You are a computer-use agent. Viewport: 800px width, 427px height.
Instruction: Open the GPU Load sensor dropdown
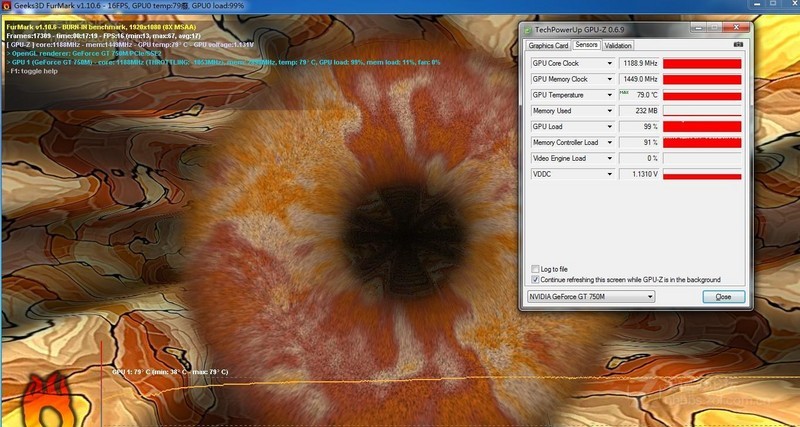coord(609,127)
